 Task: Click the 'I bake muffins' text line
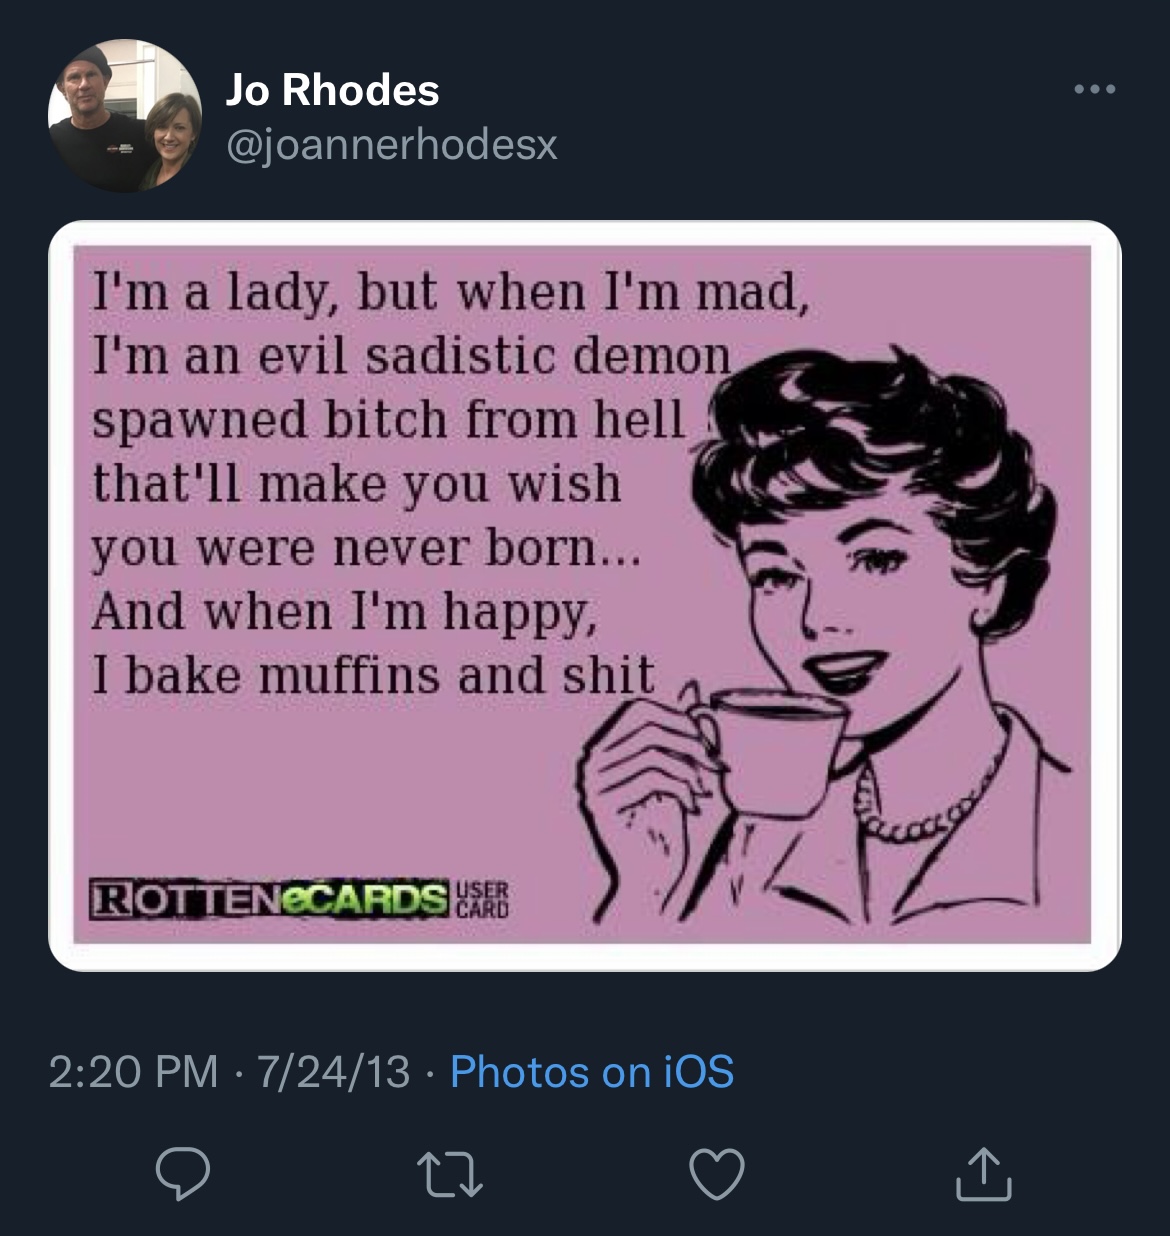(x=373, y=675)
